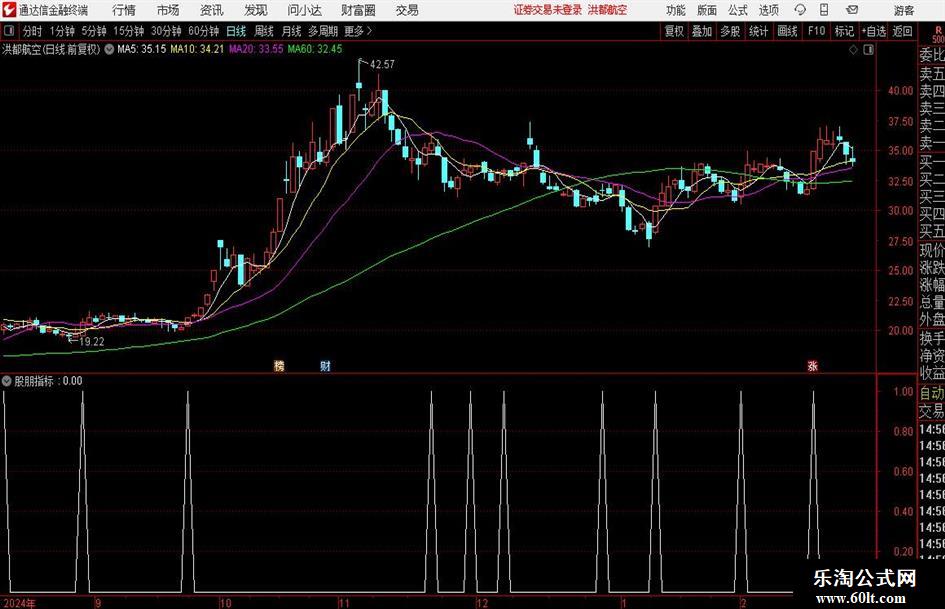Viewport: 945px width, 609px height.
Task: Click the 复权 button
Action: [674, 31]
